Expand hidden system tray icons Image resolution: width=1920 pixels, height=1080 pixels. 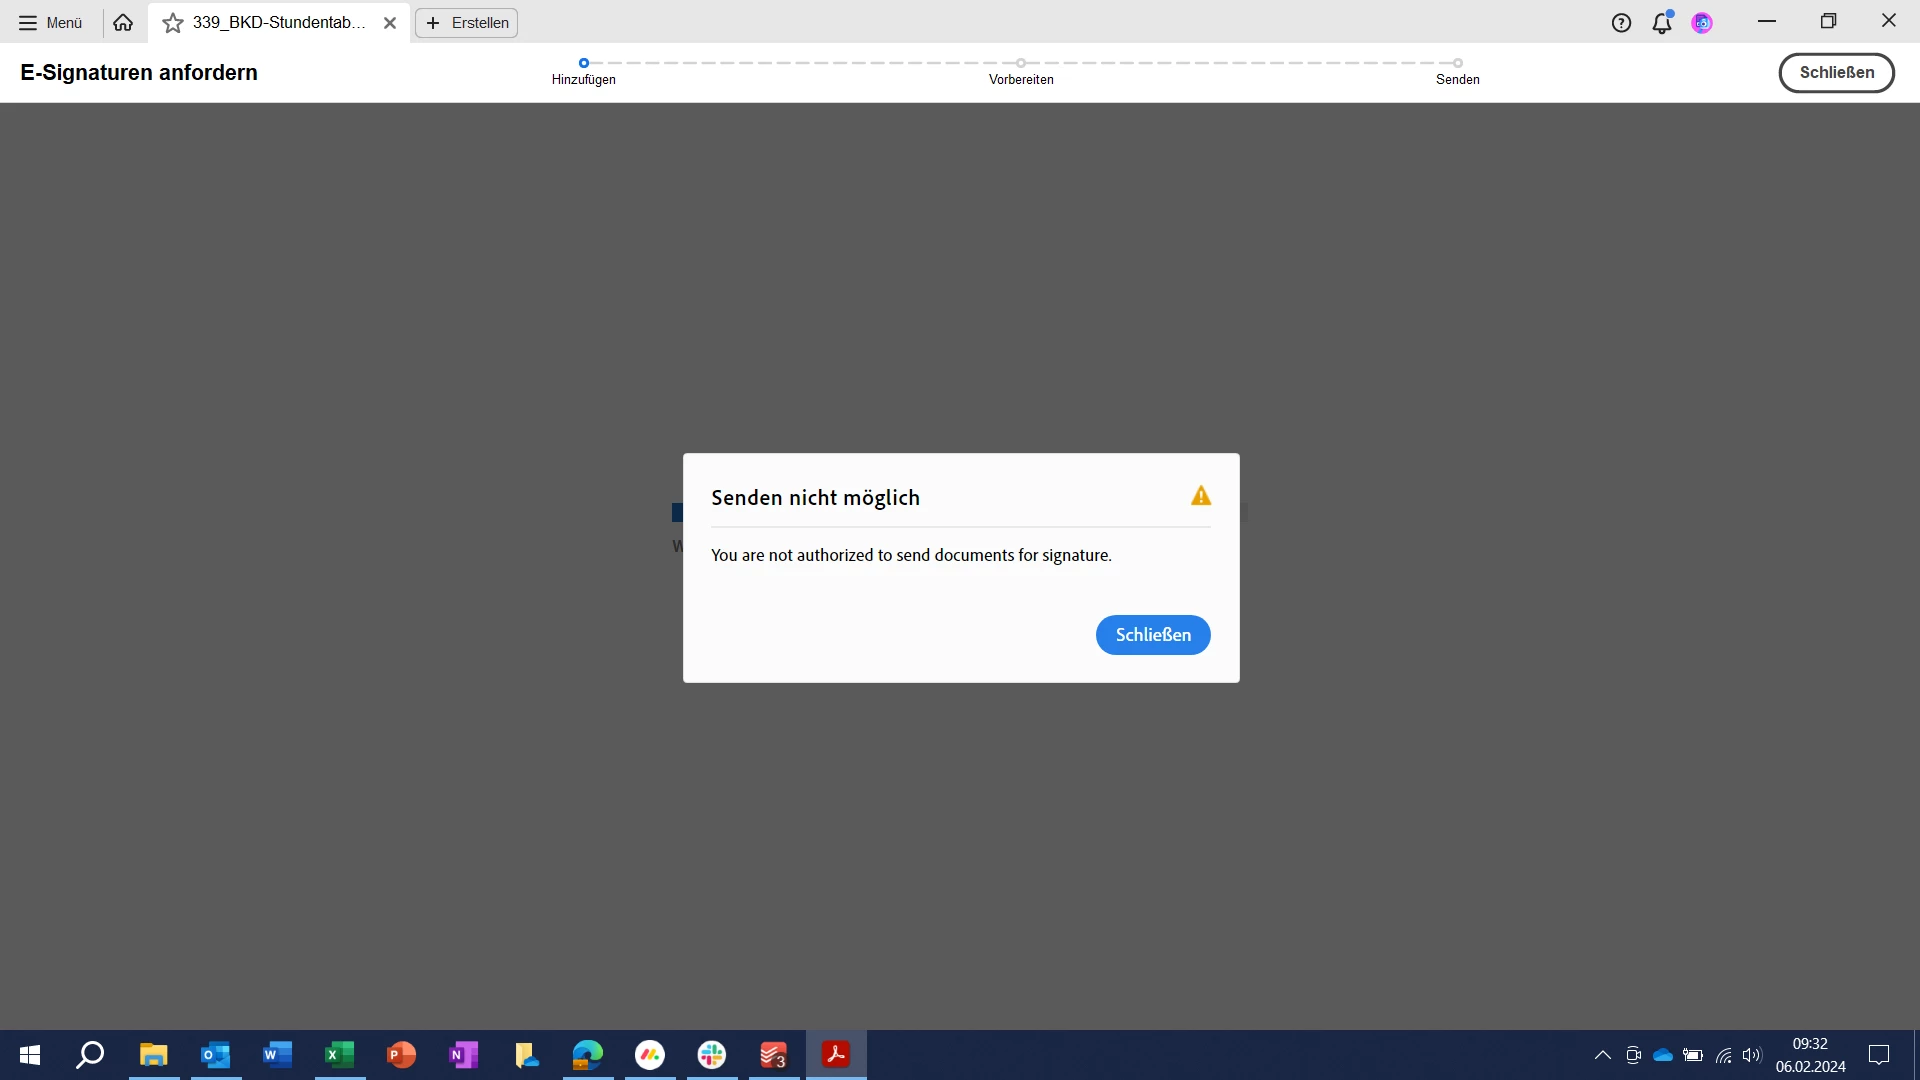pos(1602,1055)
